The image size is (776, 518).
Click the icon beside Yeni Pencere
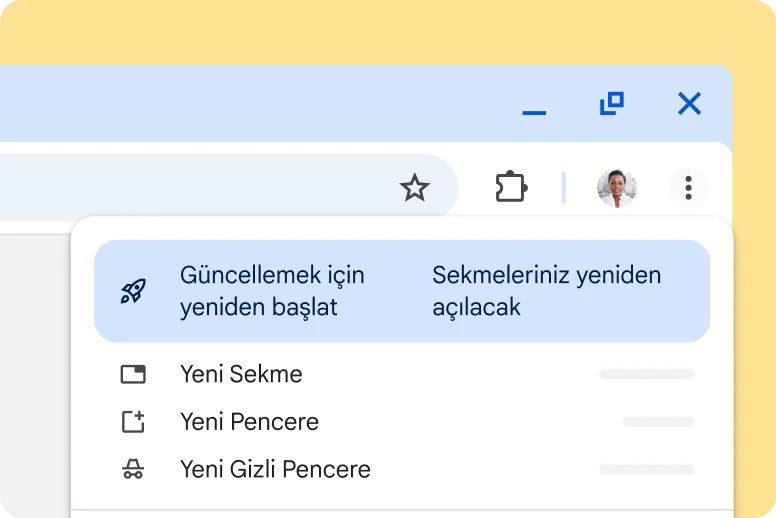click(133, 422)
